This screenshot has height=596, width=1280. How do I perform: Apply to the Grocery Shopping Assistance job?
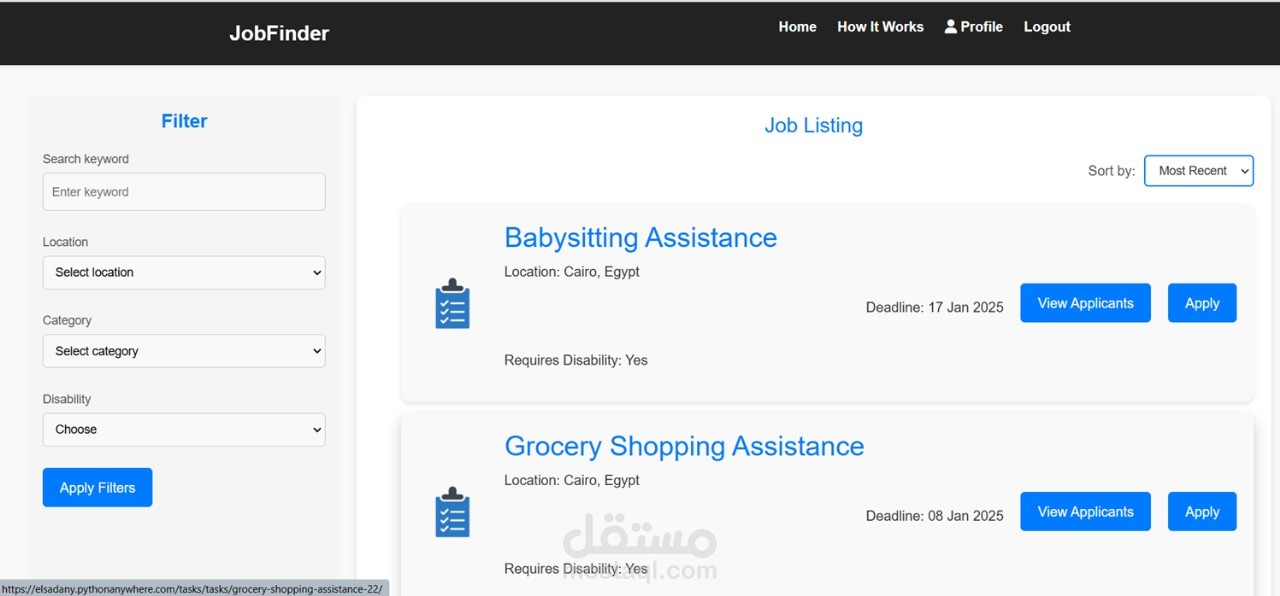[x=1202, y=511]
